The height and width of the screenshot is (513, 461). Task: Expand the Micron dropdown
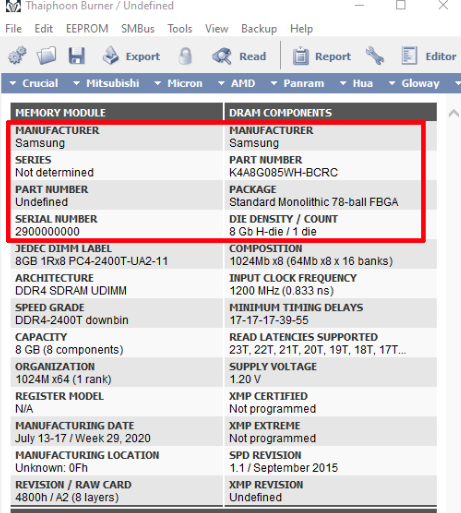click(x=178, y=83)
